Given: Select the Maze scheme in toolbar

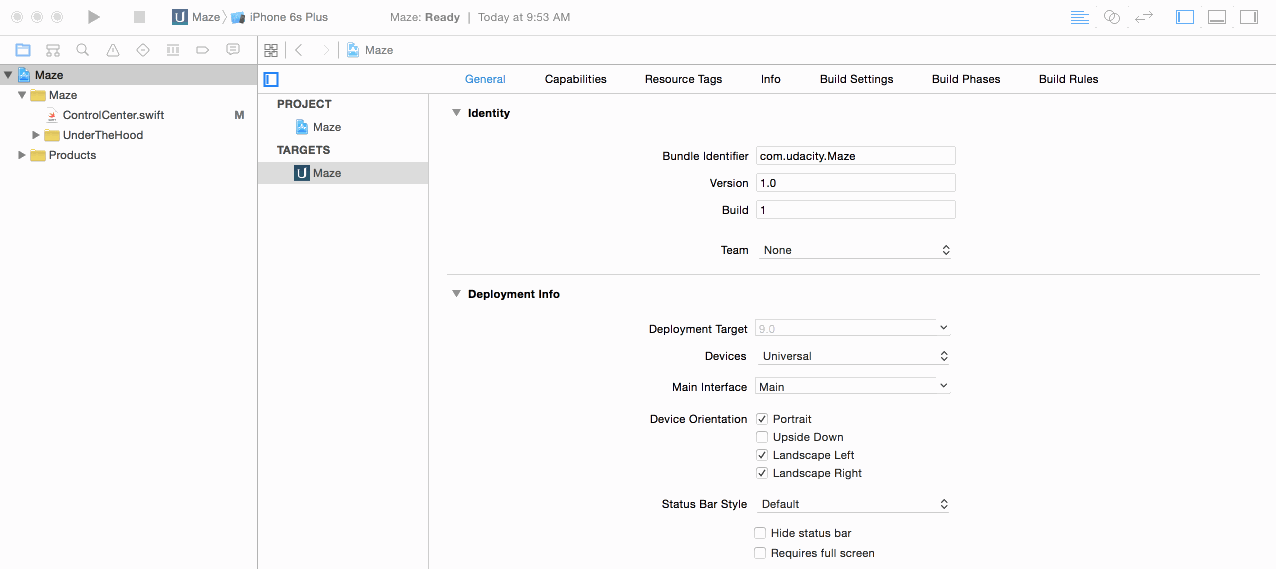Looking at the screenshot, I should point(196,17).
